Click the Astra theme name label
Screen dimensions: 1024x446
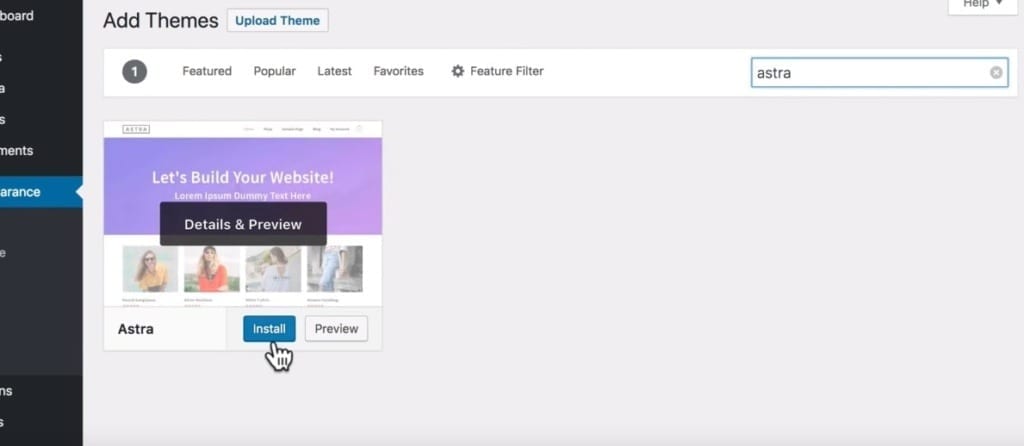point(136,328)
